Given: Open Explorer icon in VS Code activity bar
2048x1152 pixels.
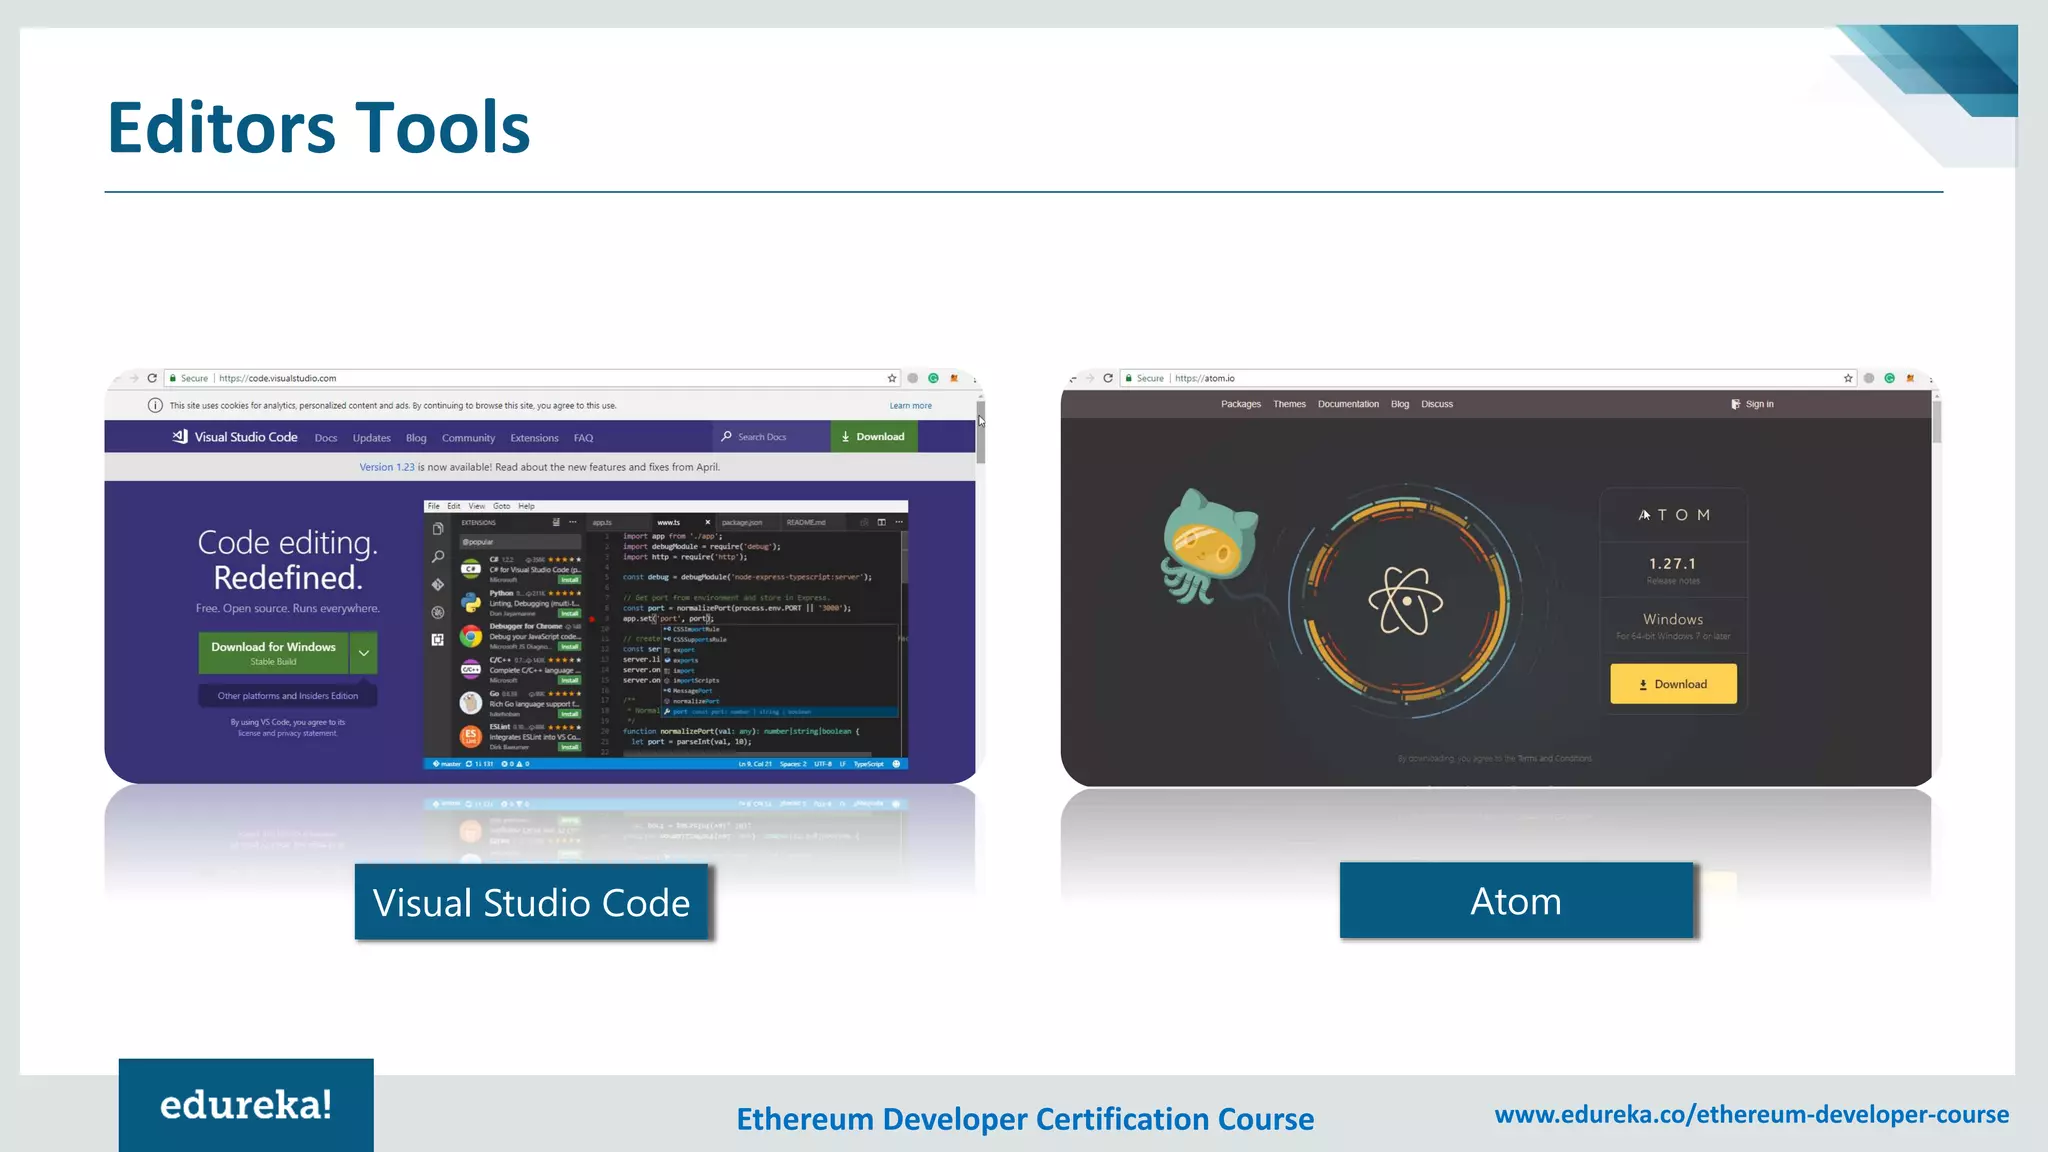Looking at the screenshot, I should point(438,529).
